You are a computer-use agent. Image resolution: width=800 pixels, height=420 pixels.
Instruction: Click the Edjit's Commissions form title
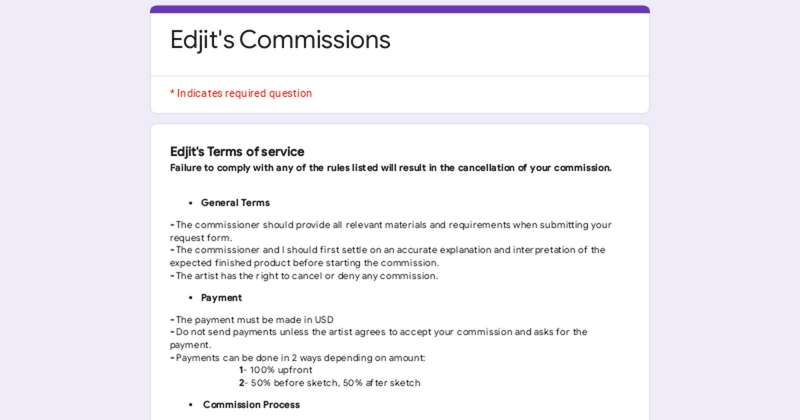click(x=280, y=40)
